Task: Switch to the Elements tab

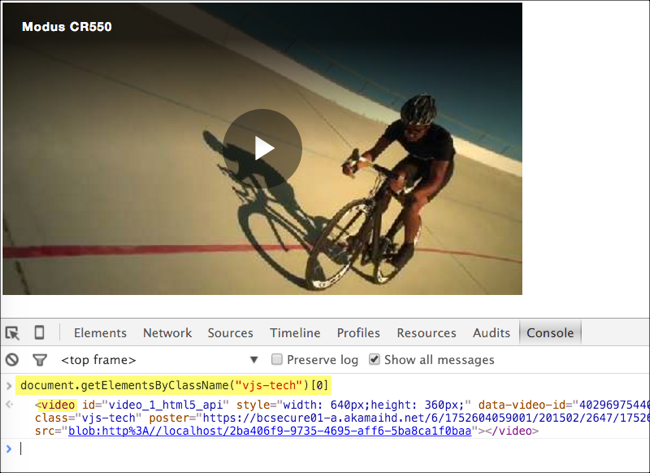Action: pyautogui.click(x=100, y=333)
